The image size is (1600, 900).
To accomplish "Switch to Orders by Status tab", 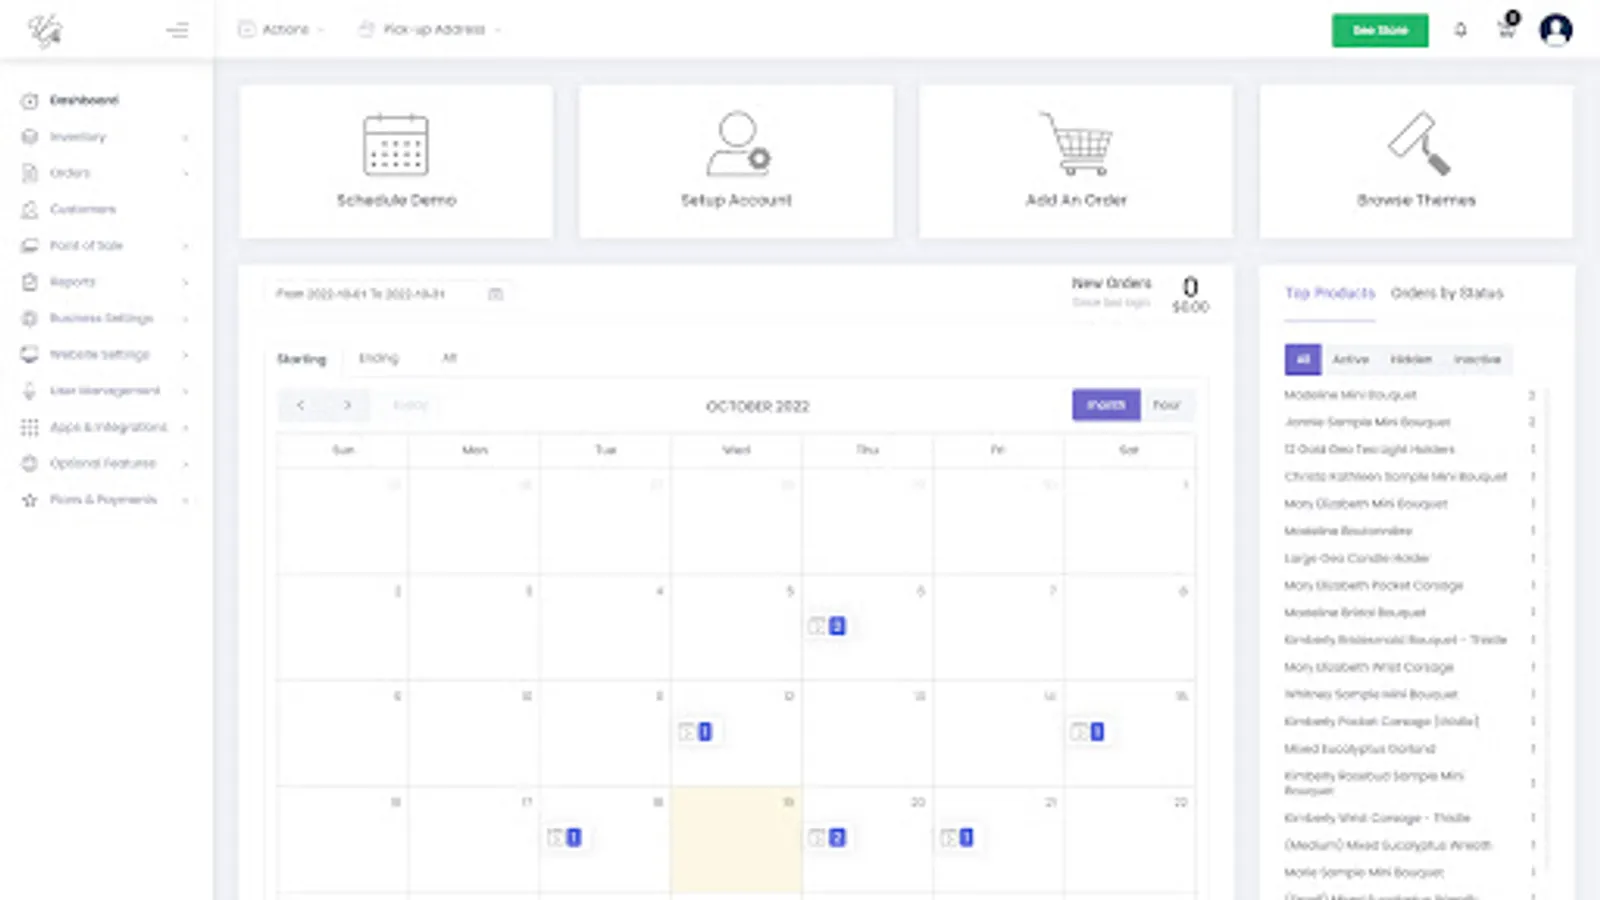I will coord(1446,293).
